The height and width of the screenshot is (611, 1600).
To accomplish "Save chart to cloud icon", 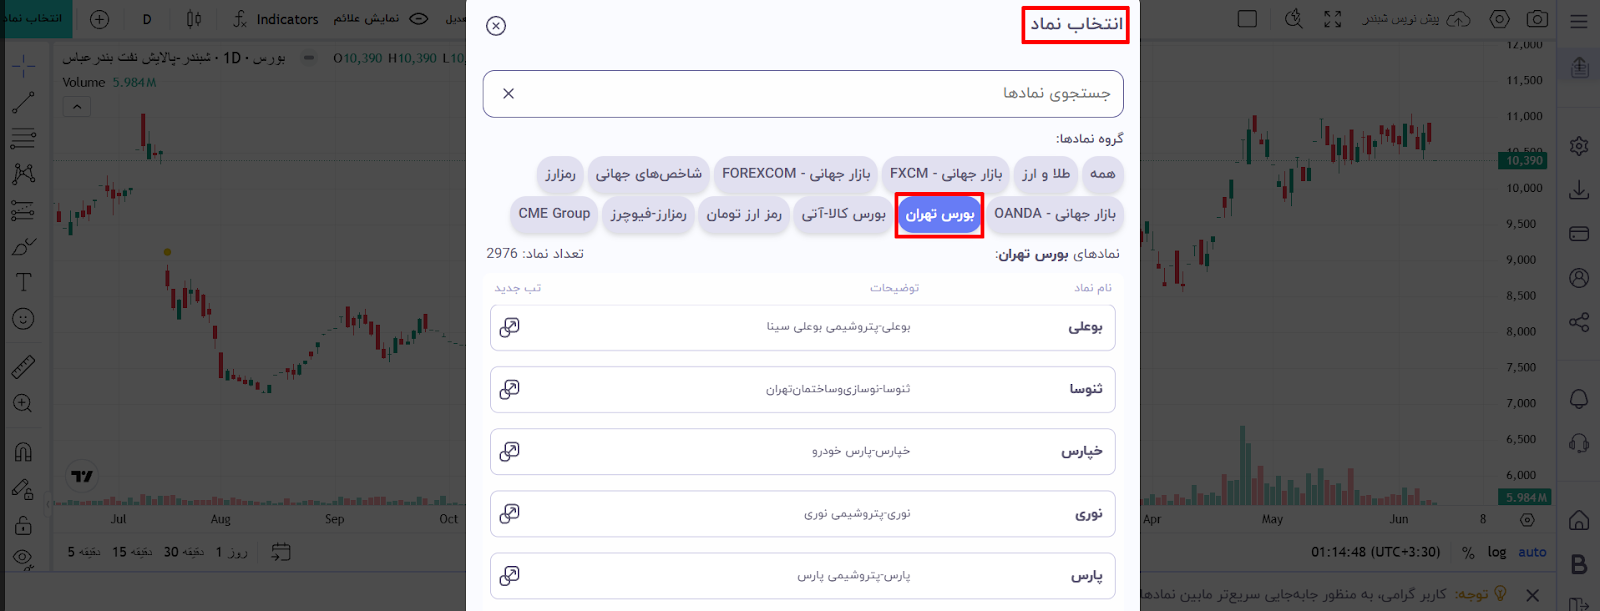I will point(1459,19).
